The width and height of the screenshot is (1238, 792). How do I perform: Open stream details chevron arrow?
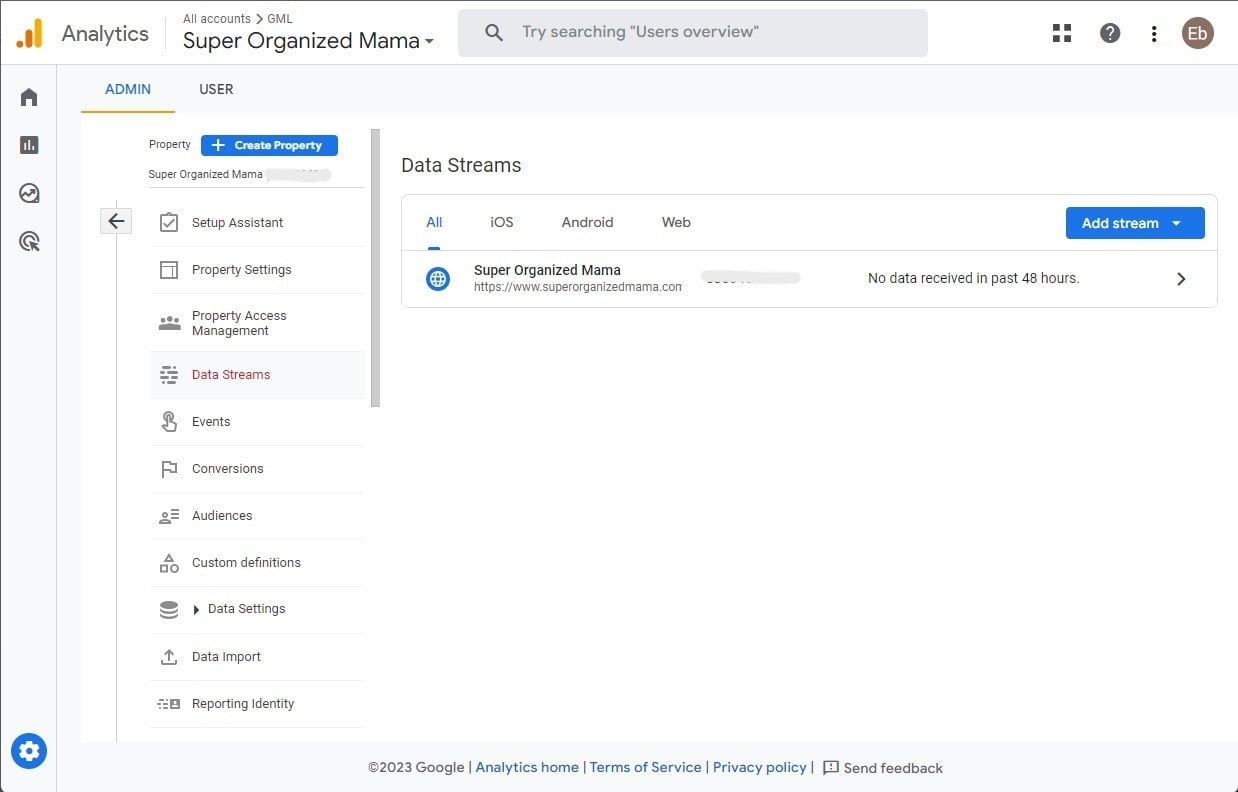pyautogui.click(x=1181, y=279)
